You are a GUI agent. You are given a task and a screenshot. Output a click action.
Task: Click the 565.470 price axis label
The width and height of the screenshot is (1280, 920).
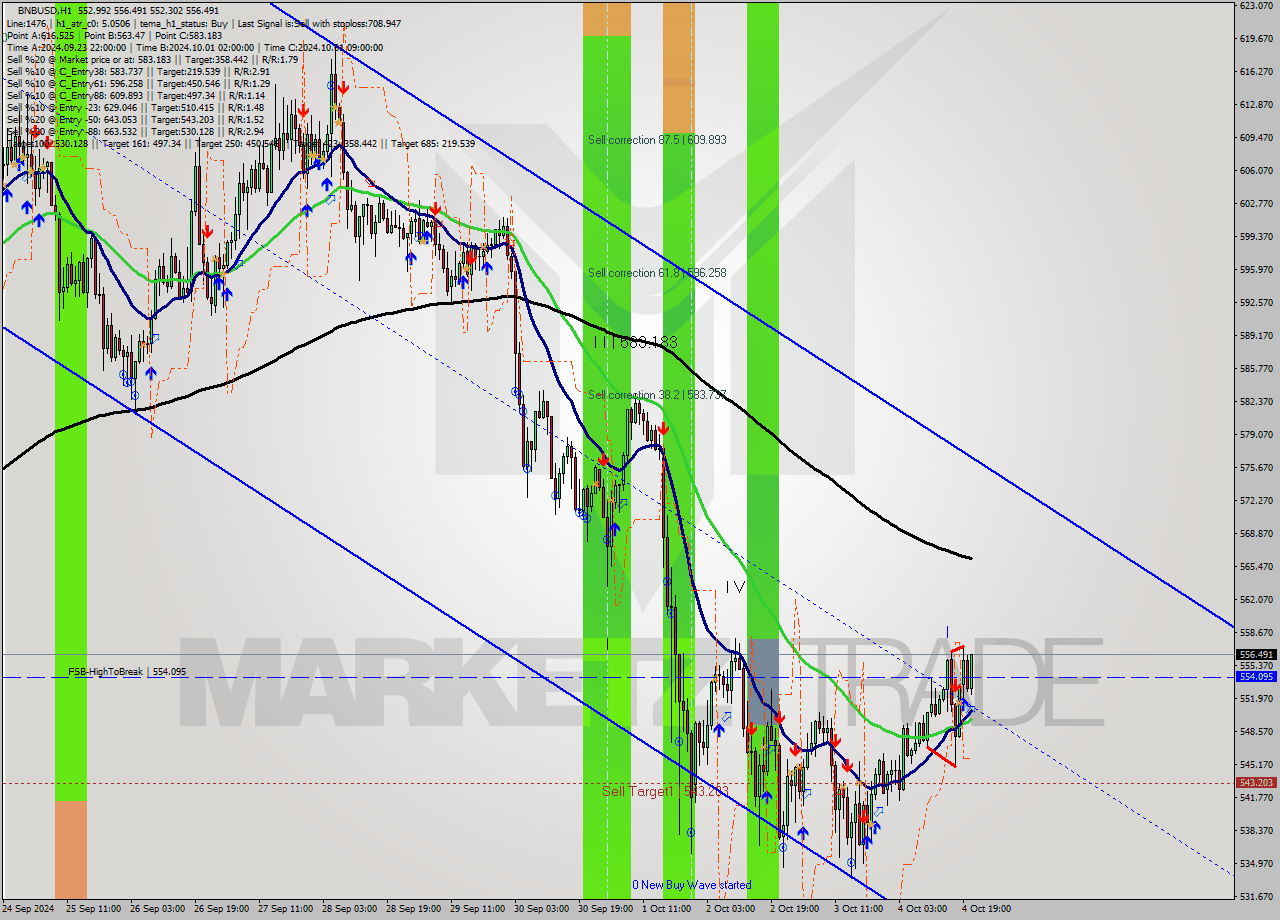coord(1256,566)
